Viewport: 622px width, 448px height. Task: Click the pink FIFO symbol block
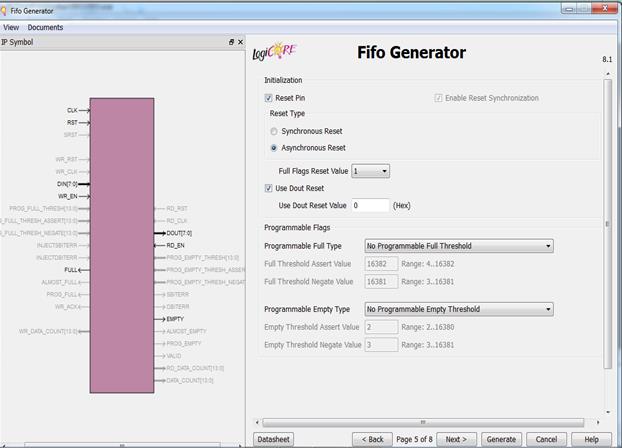click(122, 246)
